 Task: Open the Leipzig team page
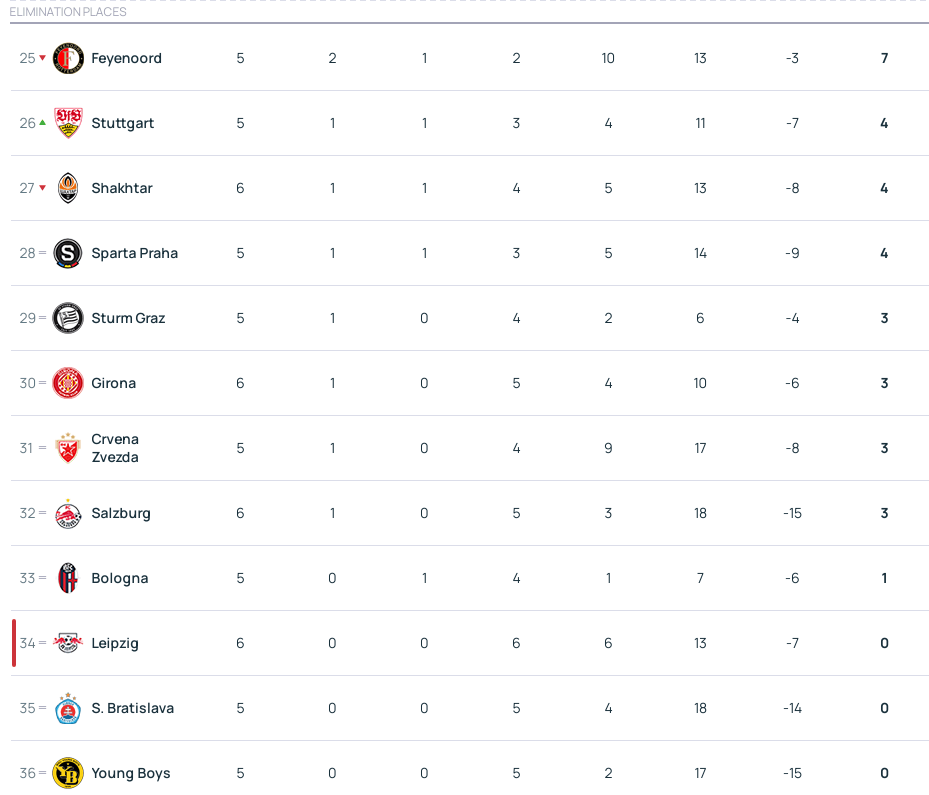pos(115,643)
